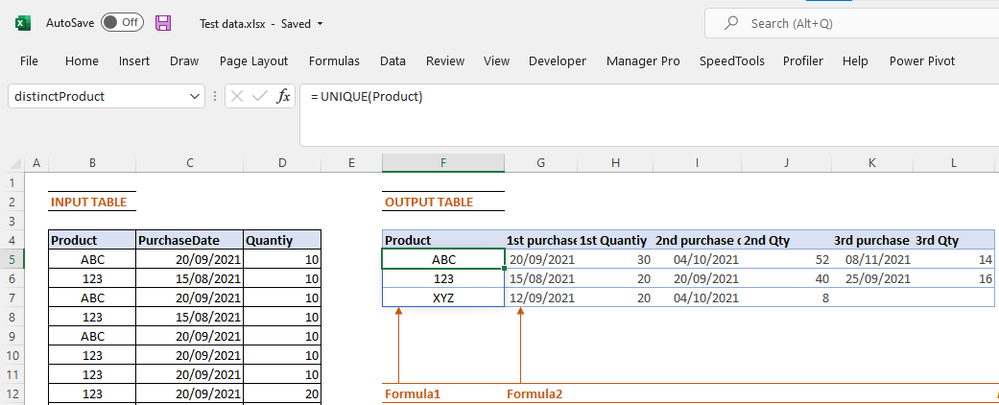Select column E header
Image resolution: width=999 pixels, height=405 pixels.
point(352,164)
